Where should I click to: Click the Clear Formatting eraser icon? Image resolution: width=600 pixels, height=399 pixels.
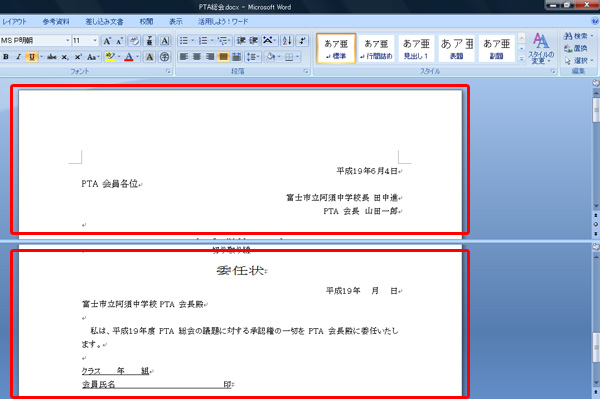click(134, 41)
